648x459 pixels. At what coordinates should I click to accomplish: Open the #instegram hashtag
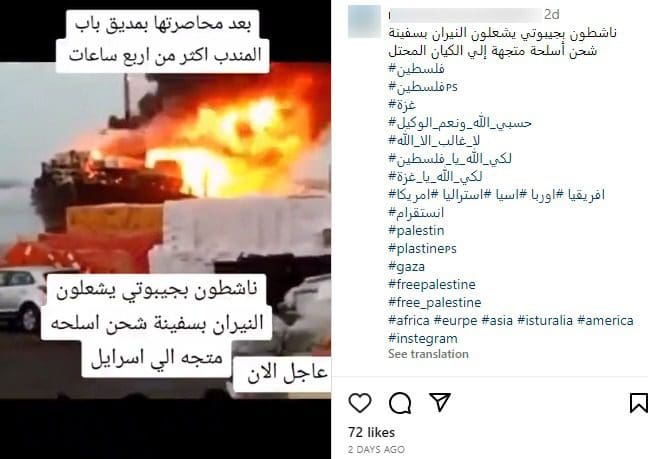click(423, 338)
